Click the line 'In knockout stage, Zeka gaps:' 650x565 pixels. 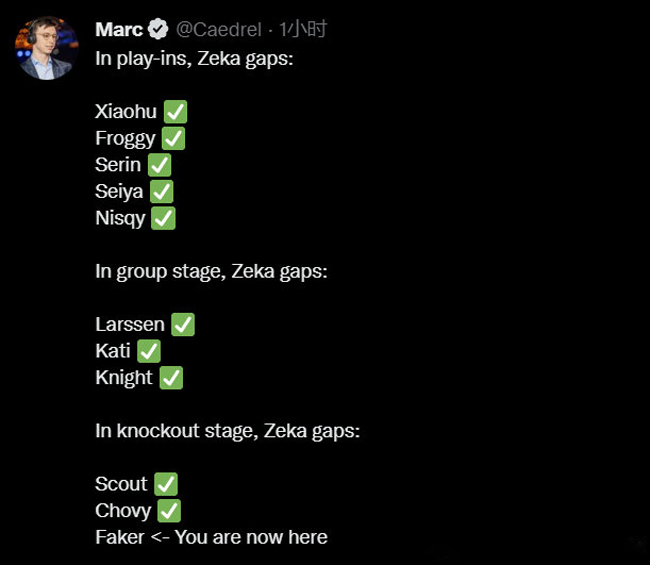pos(227,431)
